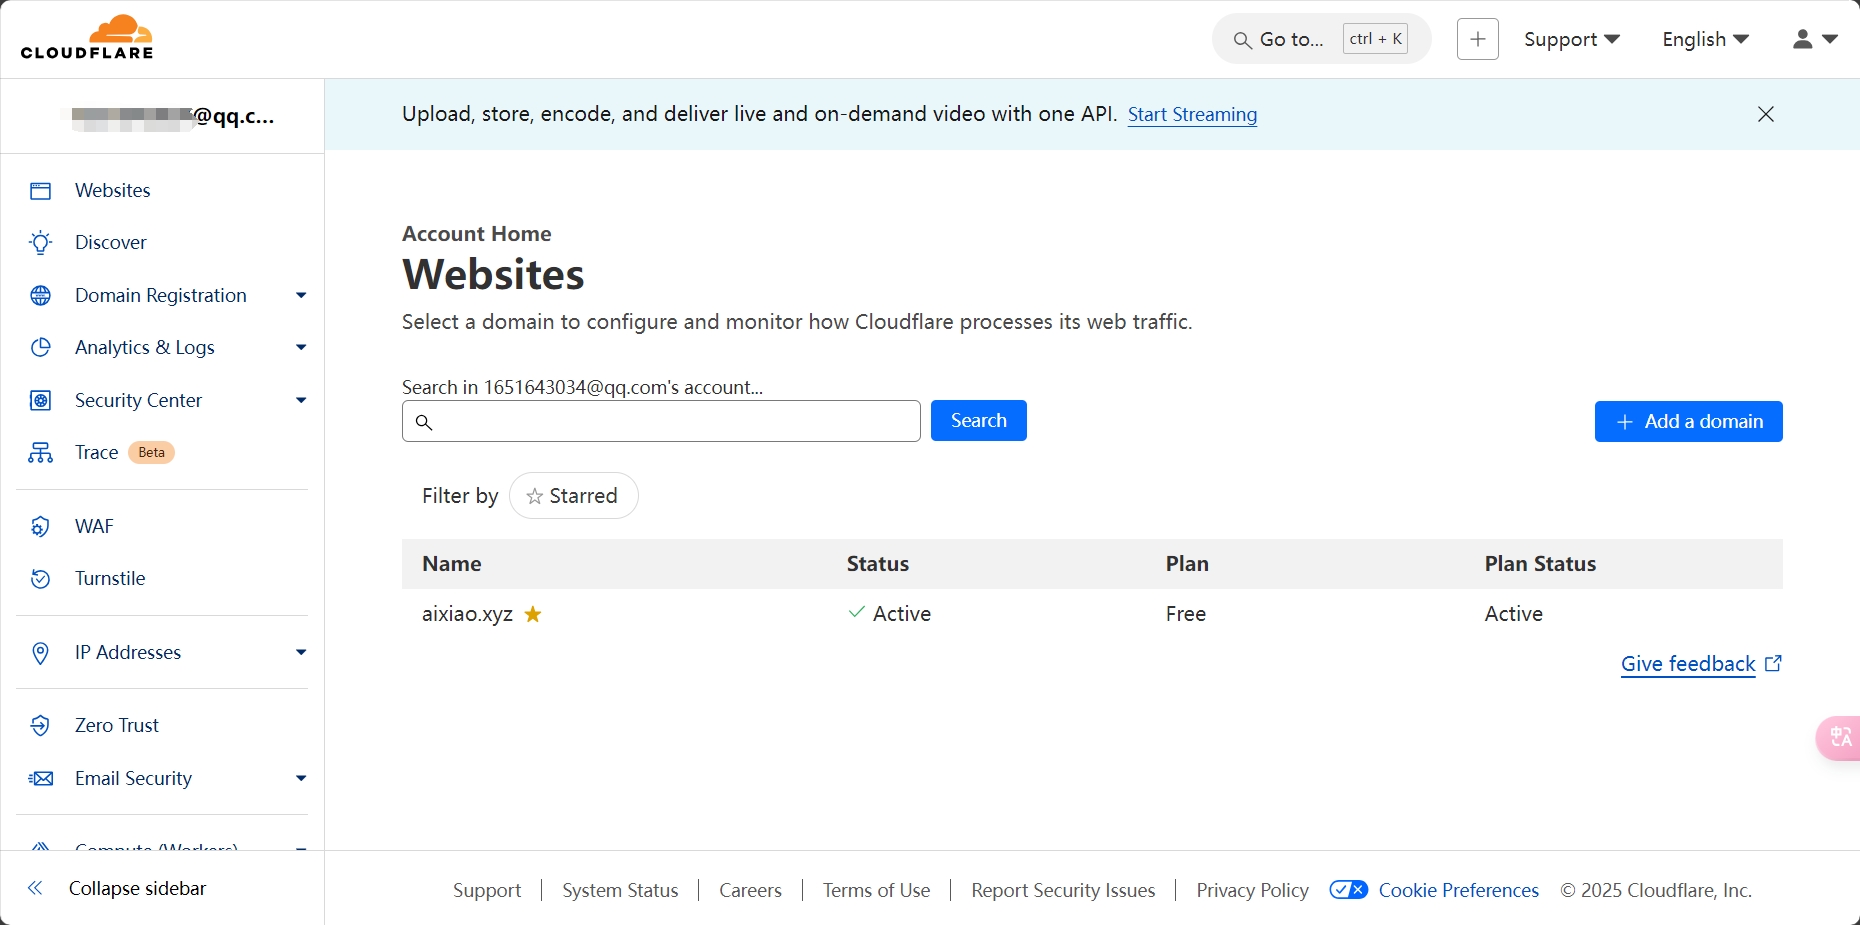Click the collapse sidebar double-chevron icon

[35, 888]
